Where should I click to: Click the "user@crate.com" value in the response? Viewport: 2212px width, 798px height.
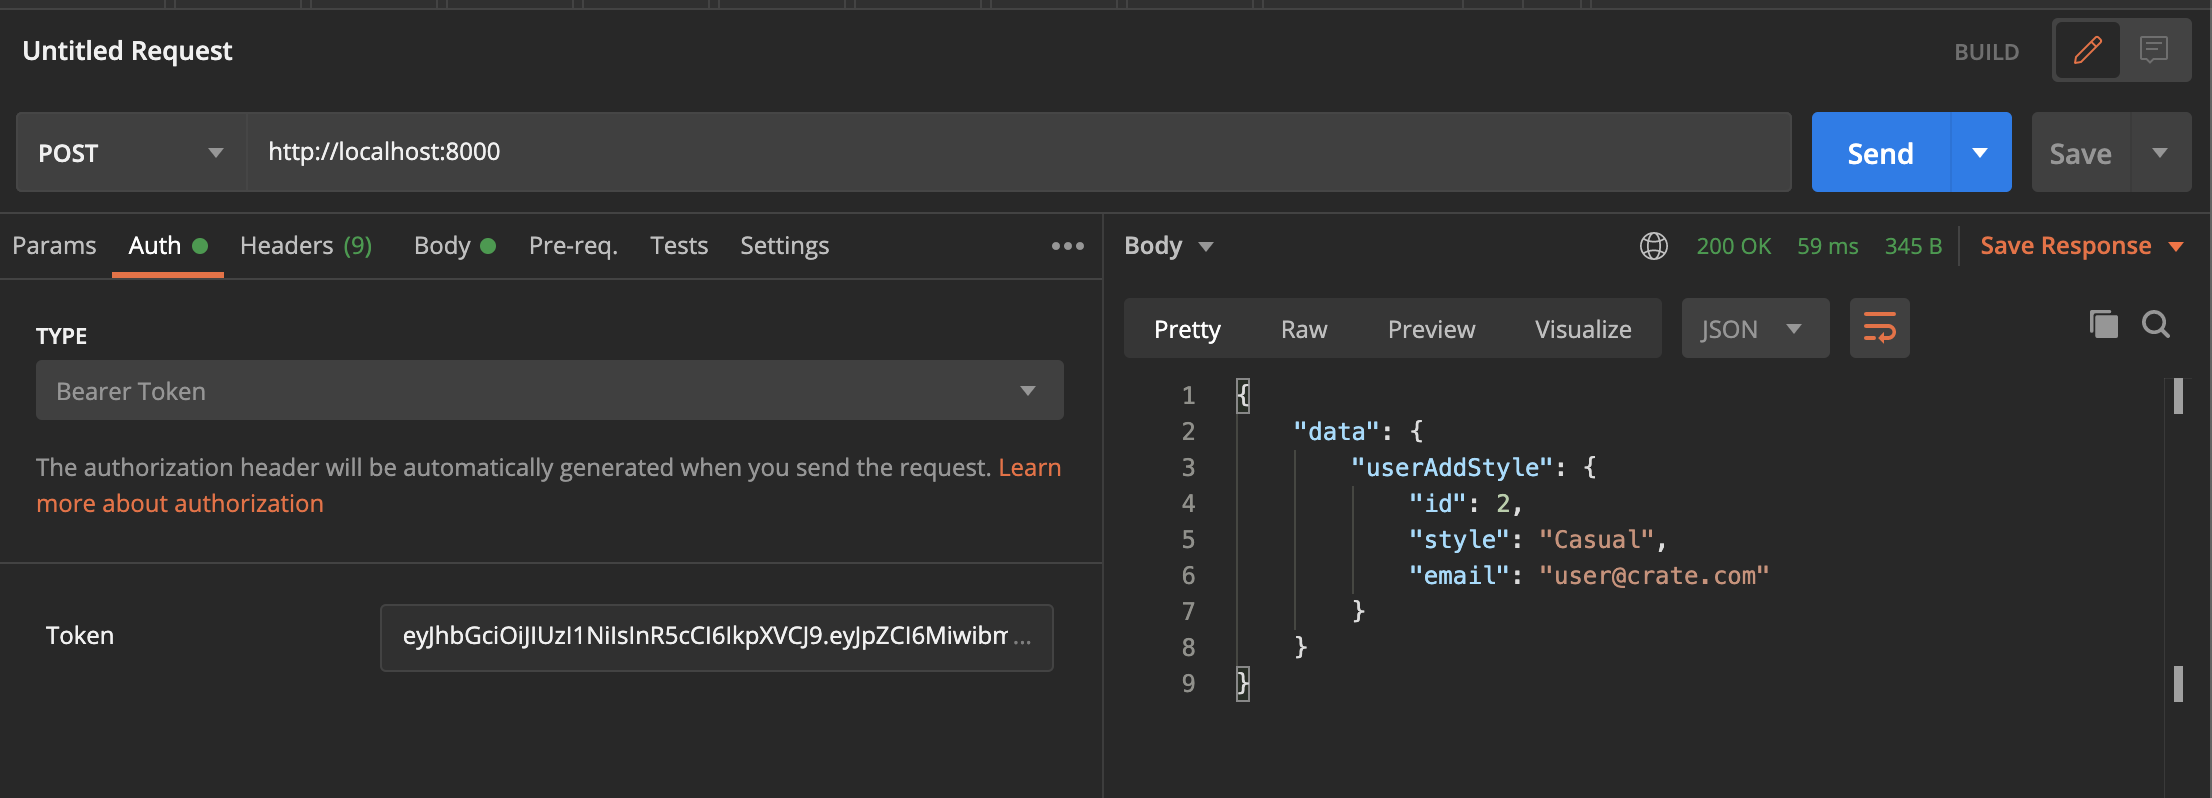pos(1654,575)
